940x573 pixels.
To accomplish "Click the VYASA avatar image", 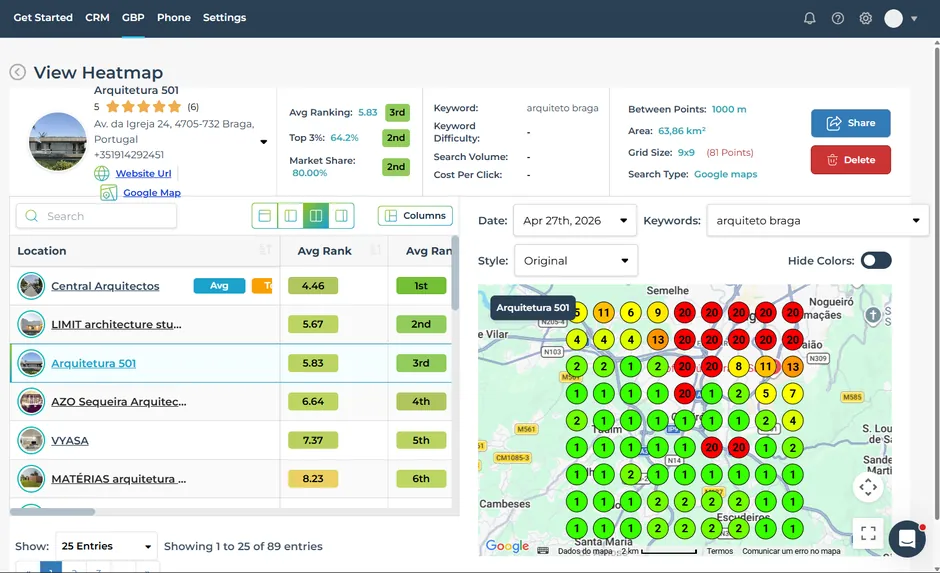I will (x=31, y=441).
